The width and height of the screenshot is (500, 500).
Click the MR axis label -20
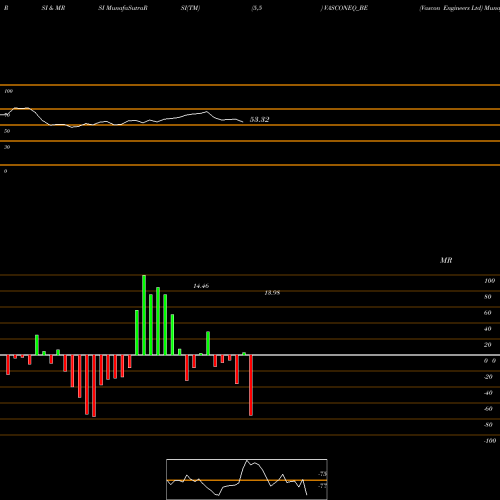coord(488,377)
